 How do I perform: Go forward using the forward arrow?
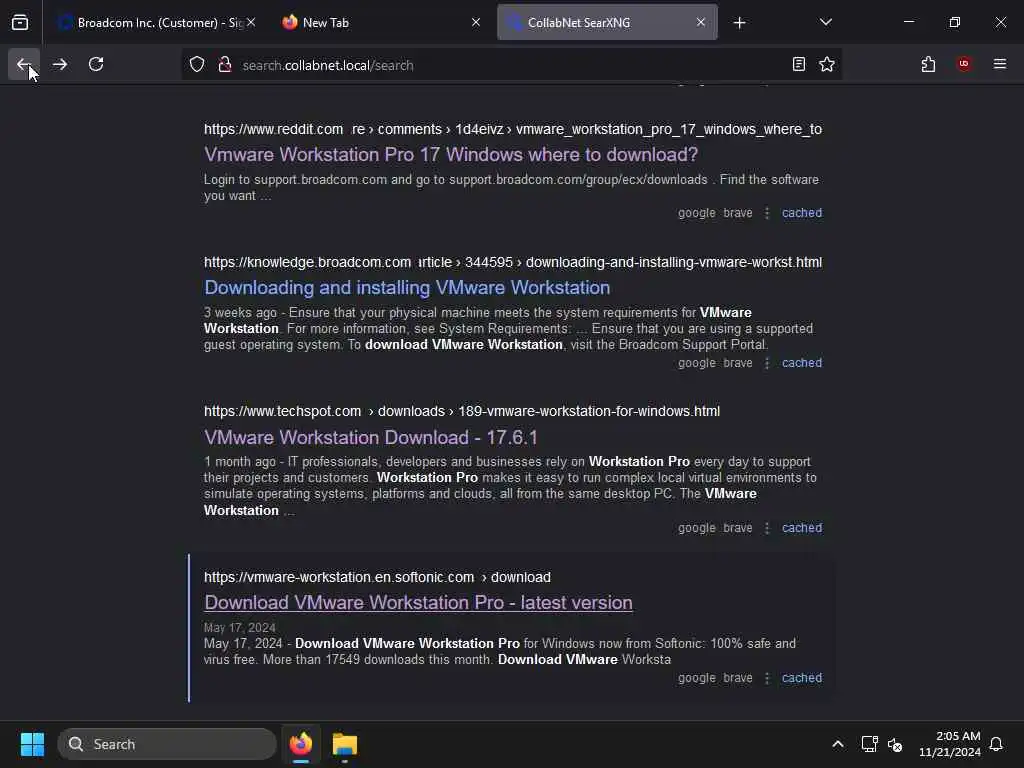pyautogui.click(x=60, y=64)
